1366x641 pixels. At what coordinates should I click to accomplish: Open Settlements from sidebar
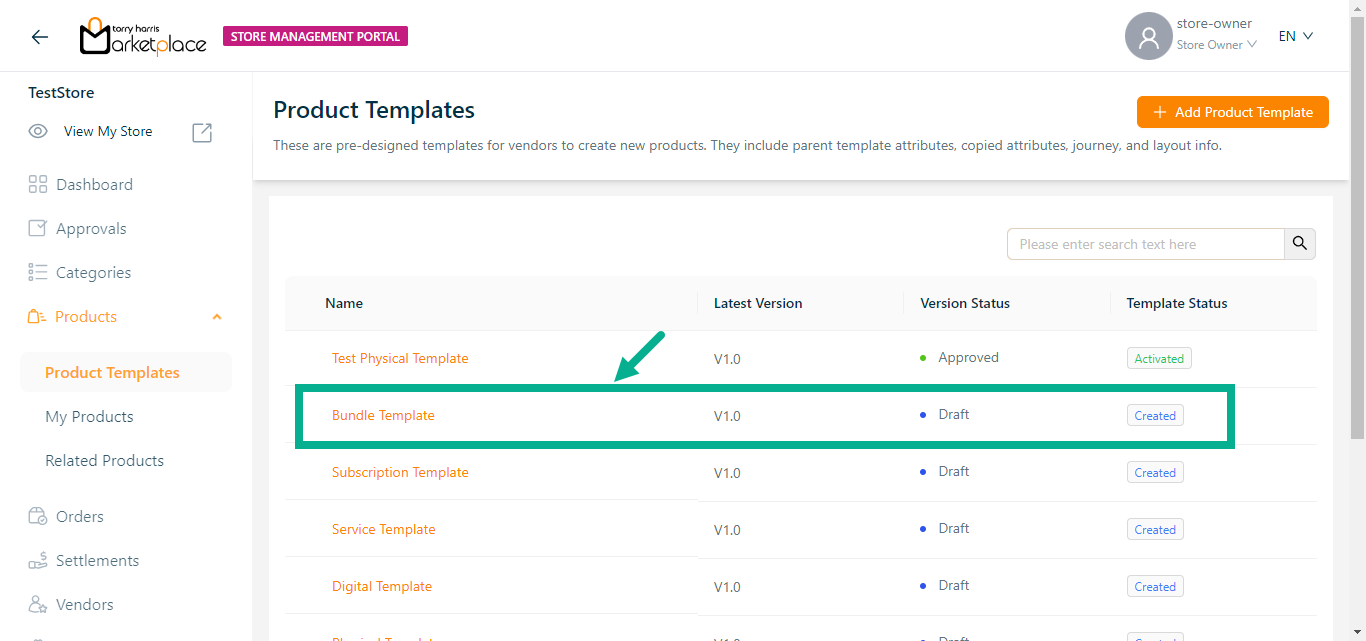pyautogui.click(x=97, y=561)
